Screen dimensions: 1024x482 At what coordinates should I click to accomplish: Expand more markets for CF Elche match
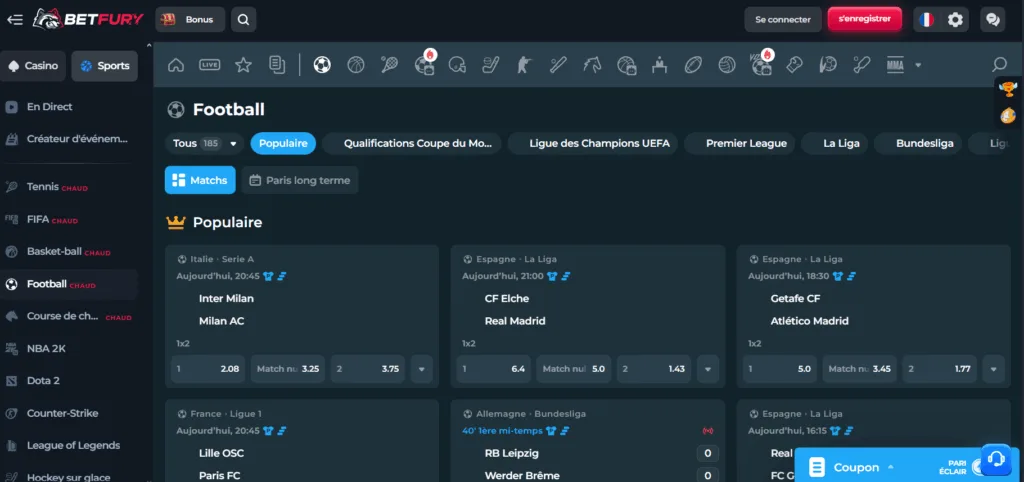pos(707,369)
